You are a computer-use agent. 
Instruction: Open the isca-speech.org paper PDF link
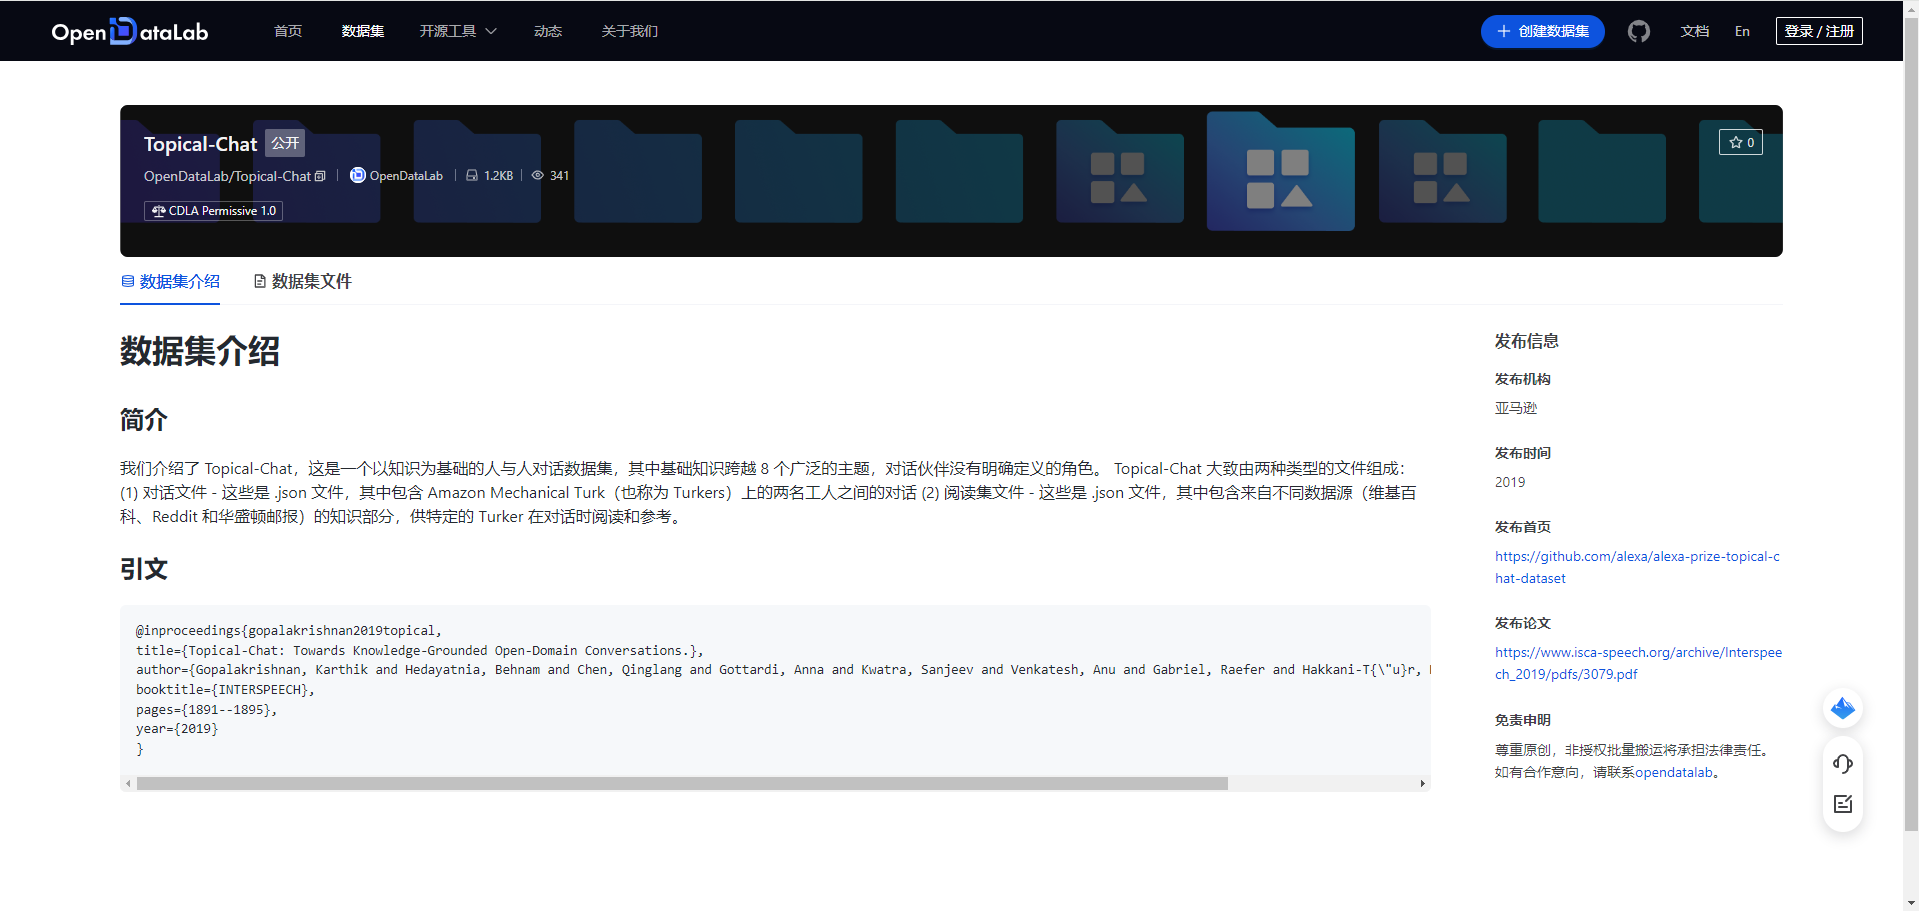(x=1638, y=663)
